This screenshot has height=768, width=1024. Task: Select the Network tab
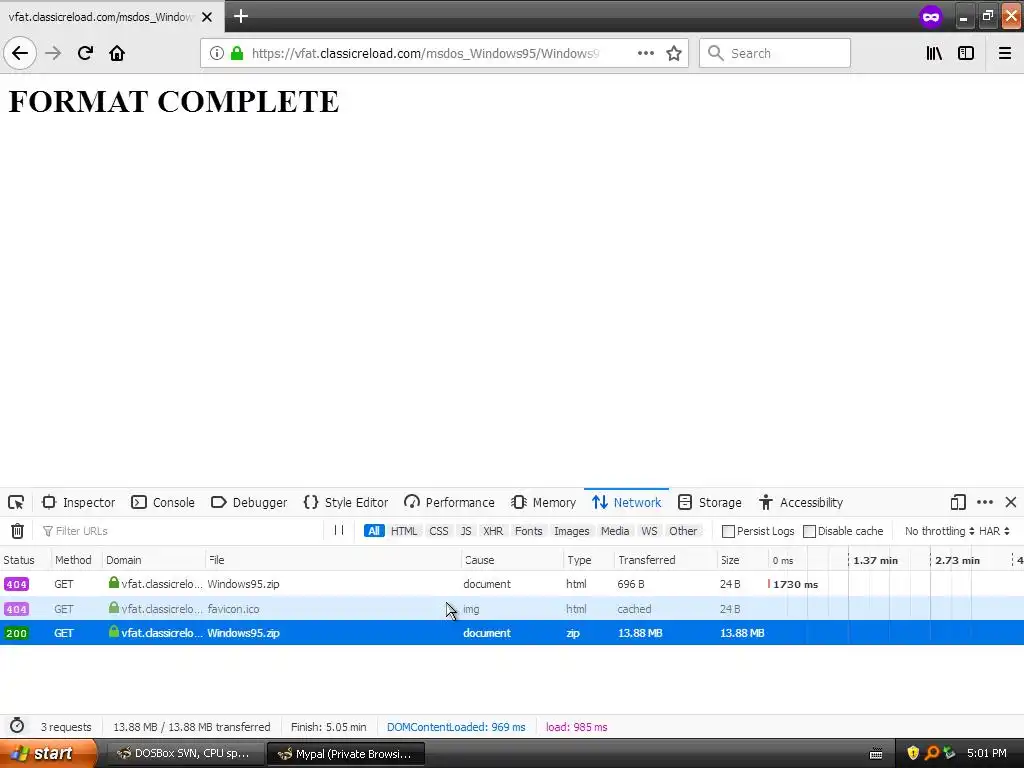[626, 502]
